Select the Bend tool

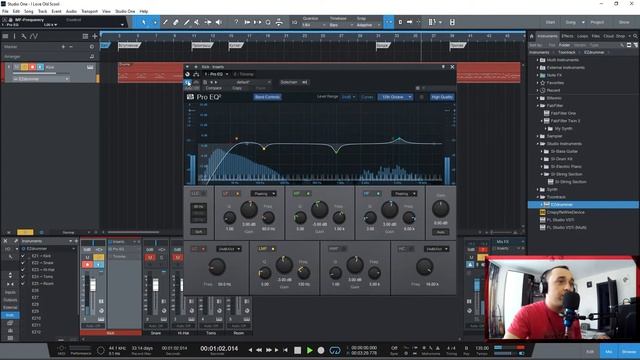(x=208, y=22)
